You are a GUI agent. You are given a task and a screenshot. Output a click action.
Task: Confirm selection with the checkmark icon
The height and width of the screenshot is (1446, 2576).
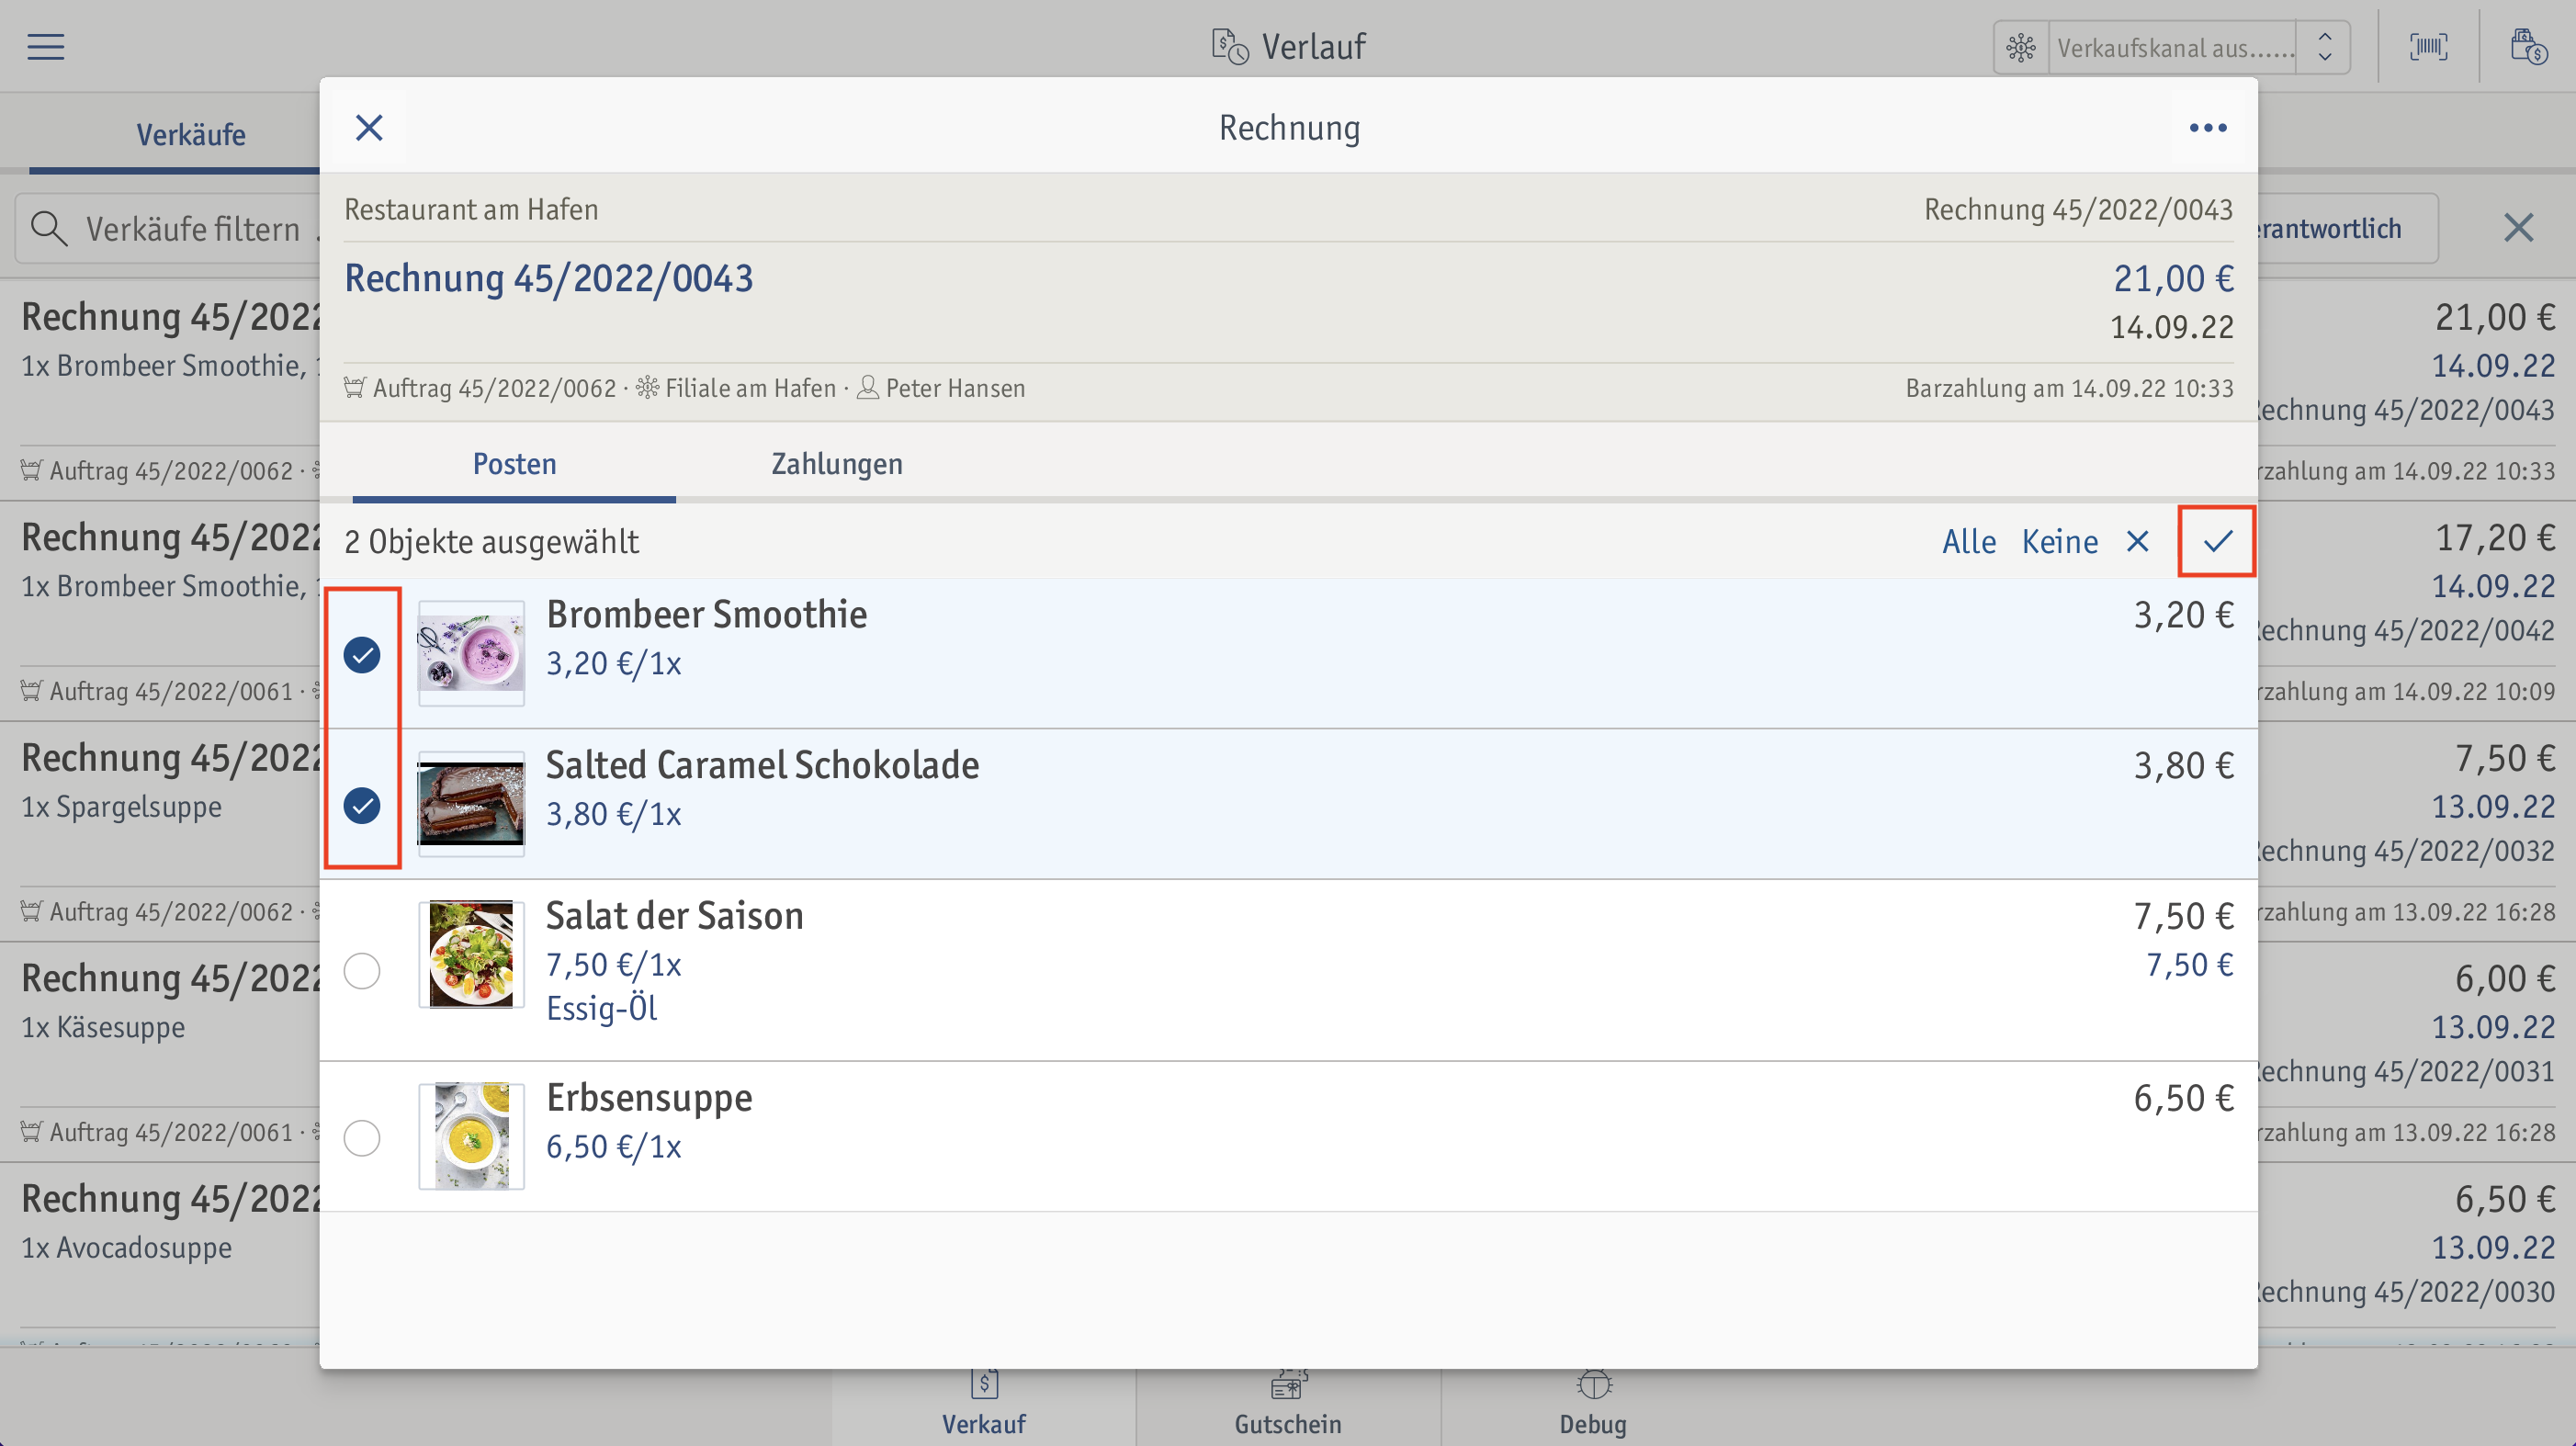click(x=2217, y=541)
